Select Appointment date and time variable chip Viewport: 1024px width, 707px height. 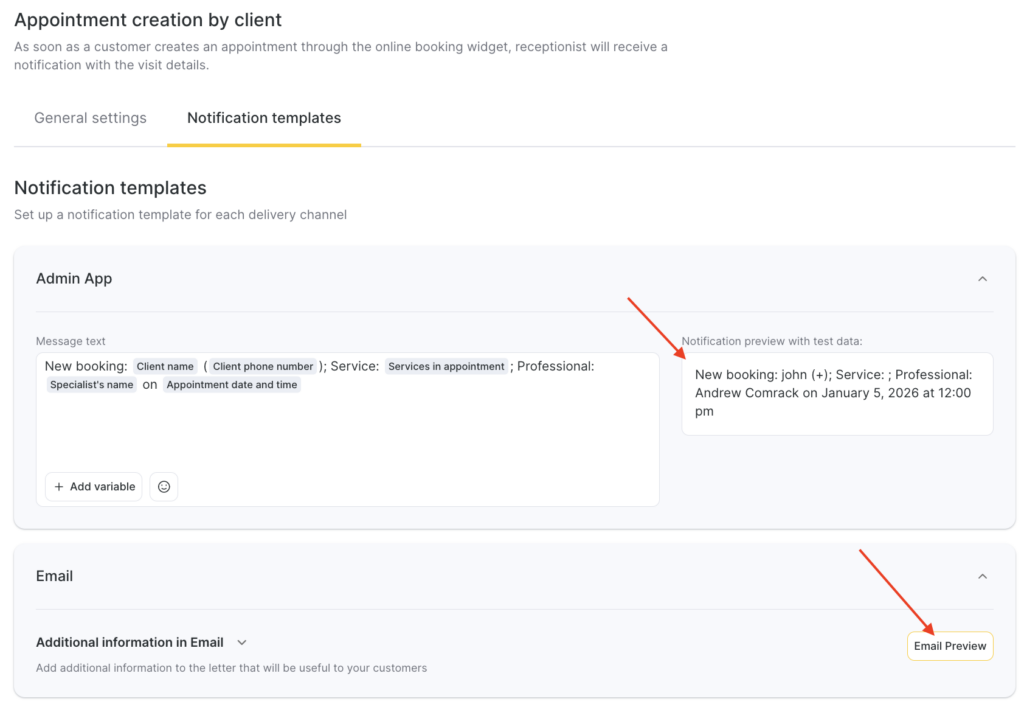pyautogui.click(x=231, y=385)
